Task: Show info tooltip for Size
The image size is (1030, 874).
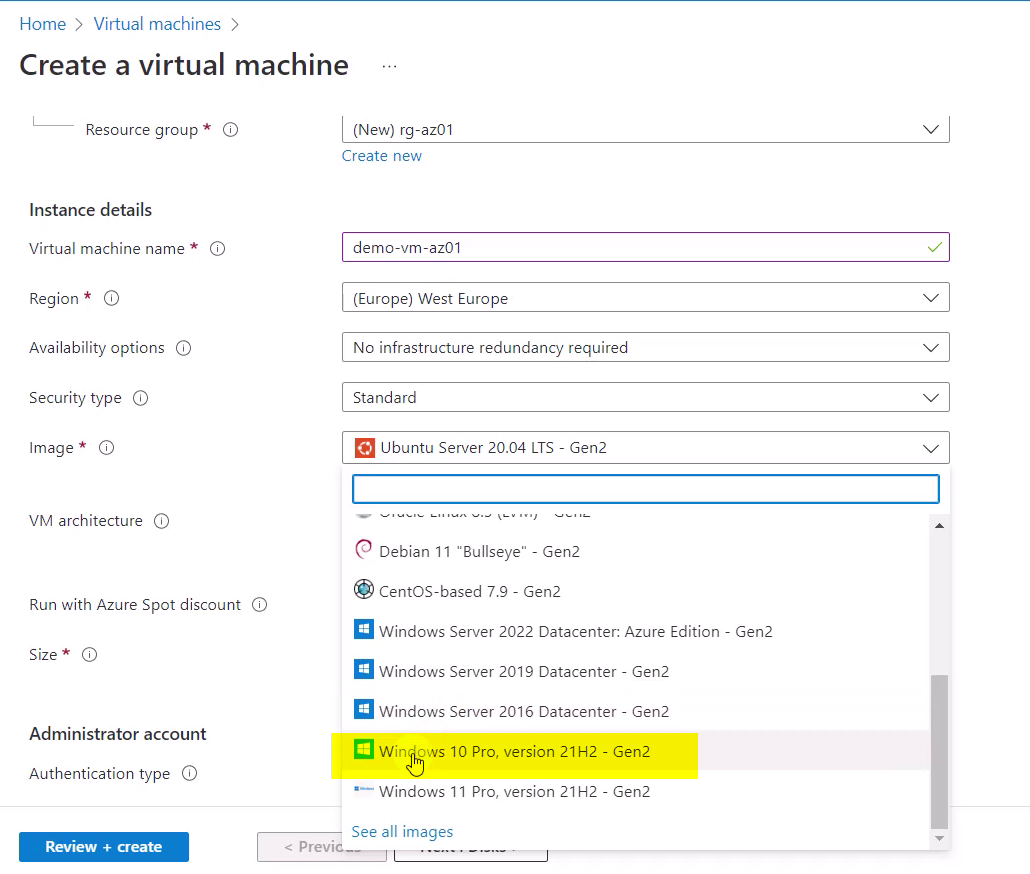Action: click(x=89, y=655)
